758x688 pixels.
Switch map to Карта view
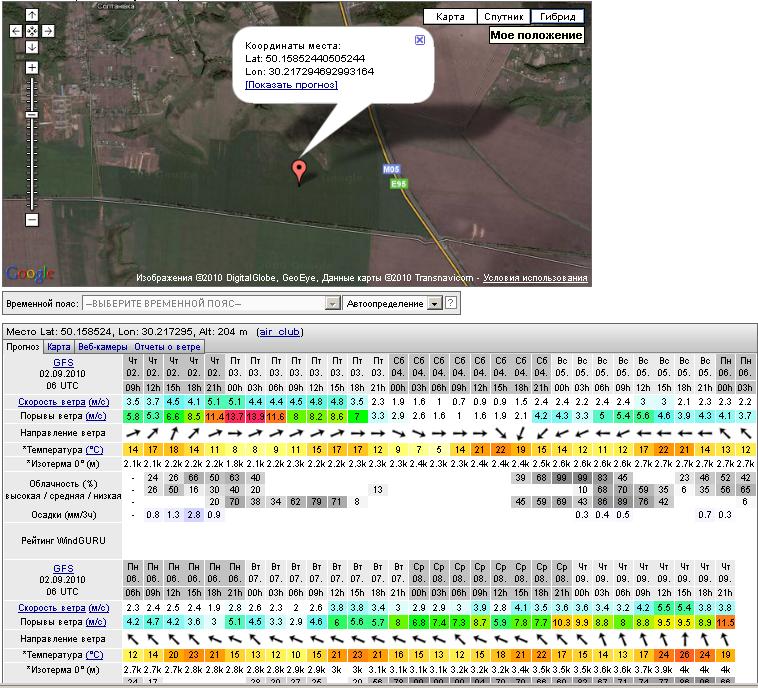449,17
